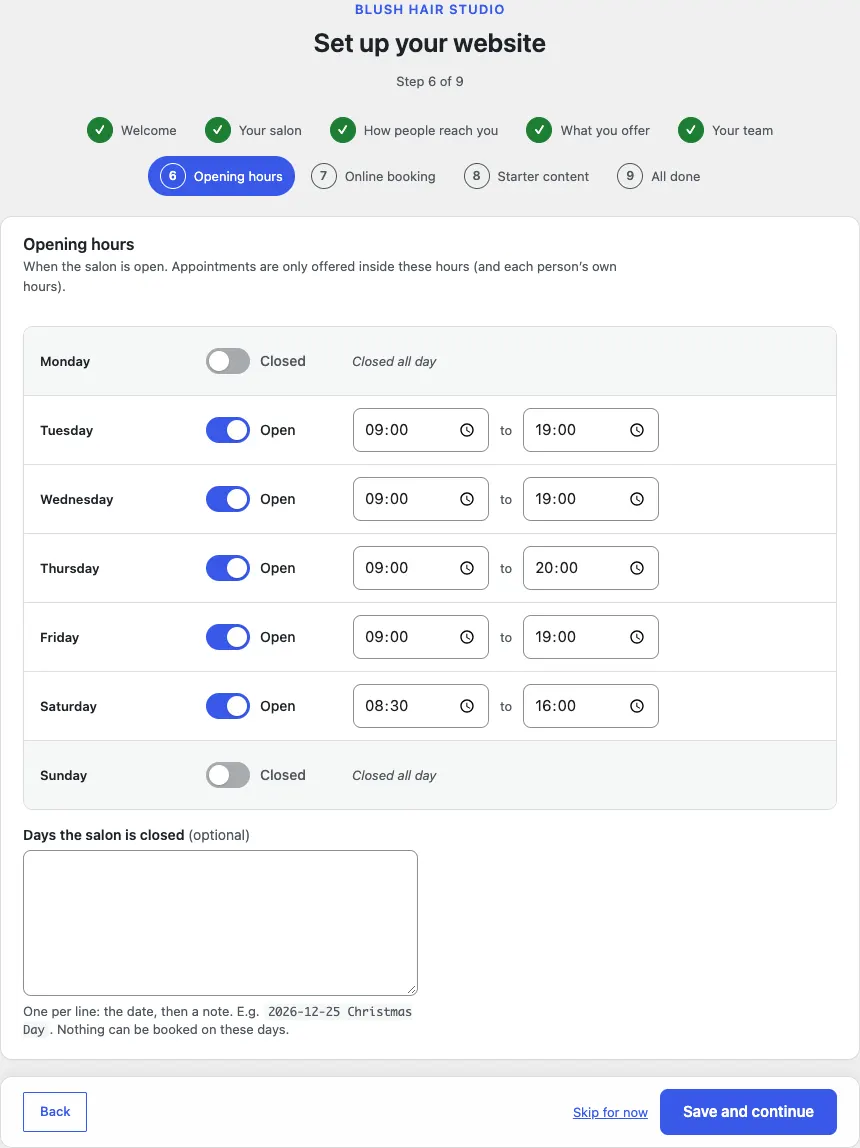Click the clock icon in Tuesday's opening time
Viewport: 860px width, 1148px height.
coord(467,430)
